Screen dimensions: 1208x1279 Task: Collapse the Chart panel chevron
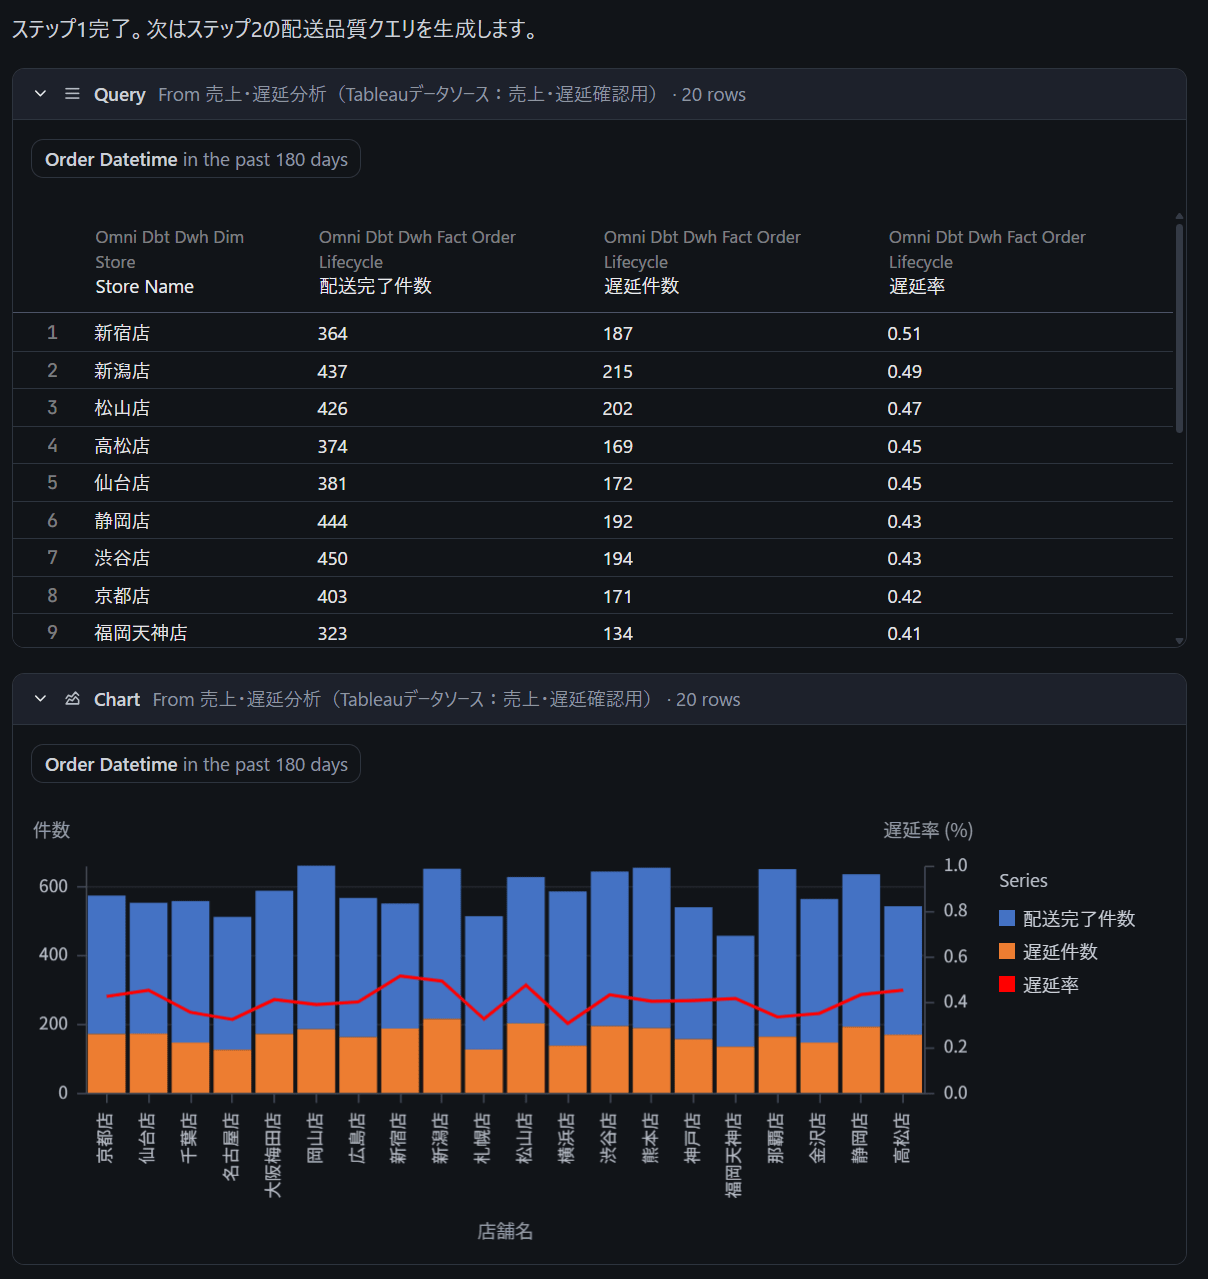pos(40,699)
